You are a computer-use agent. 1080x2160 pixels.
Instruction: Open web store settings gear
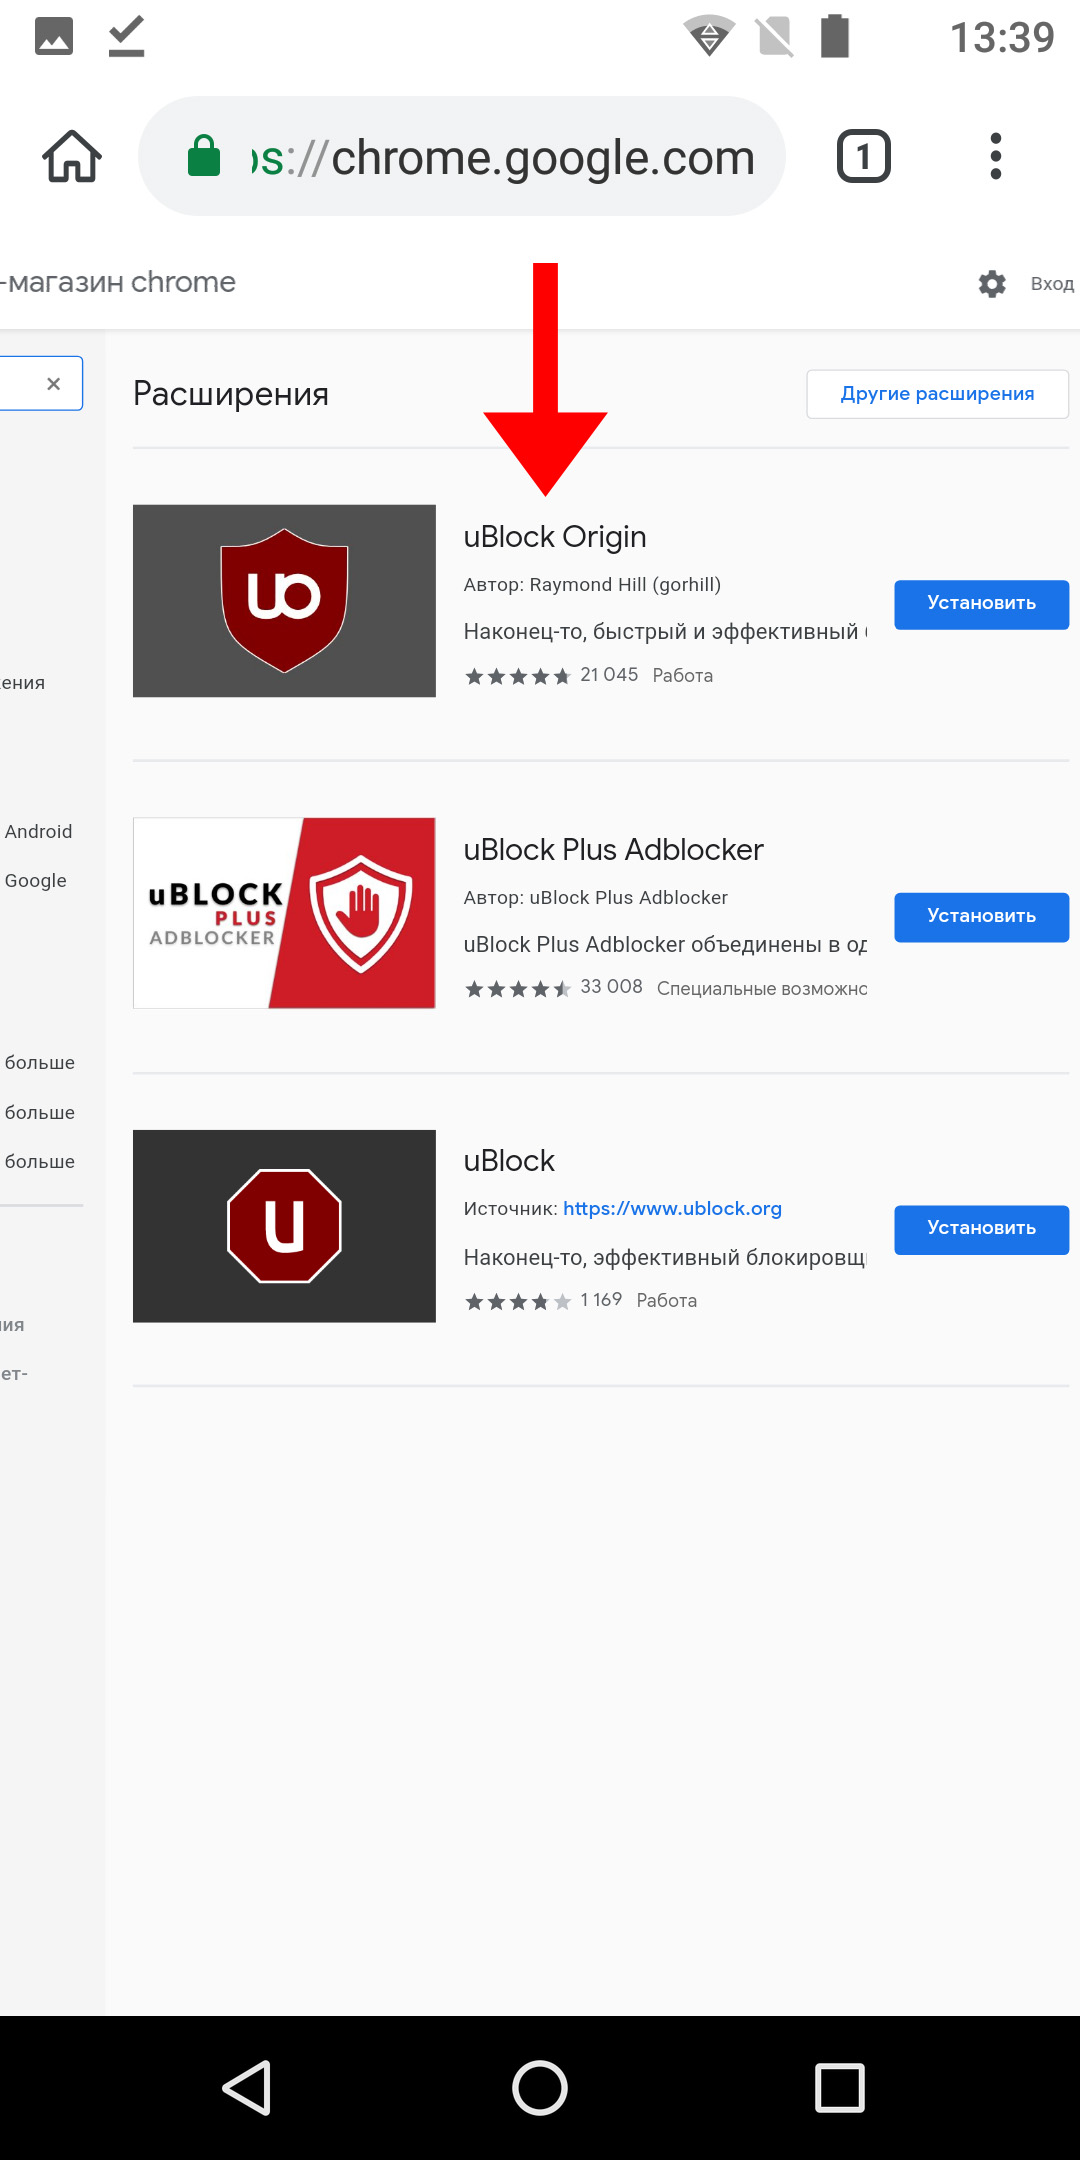point(992,284)
